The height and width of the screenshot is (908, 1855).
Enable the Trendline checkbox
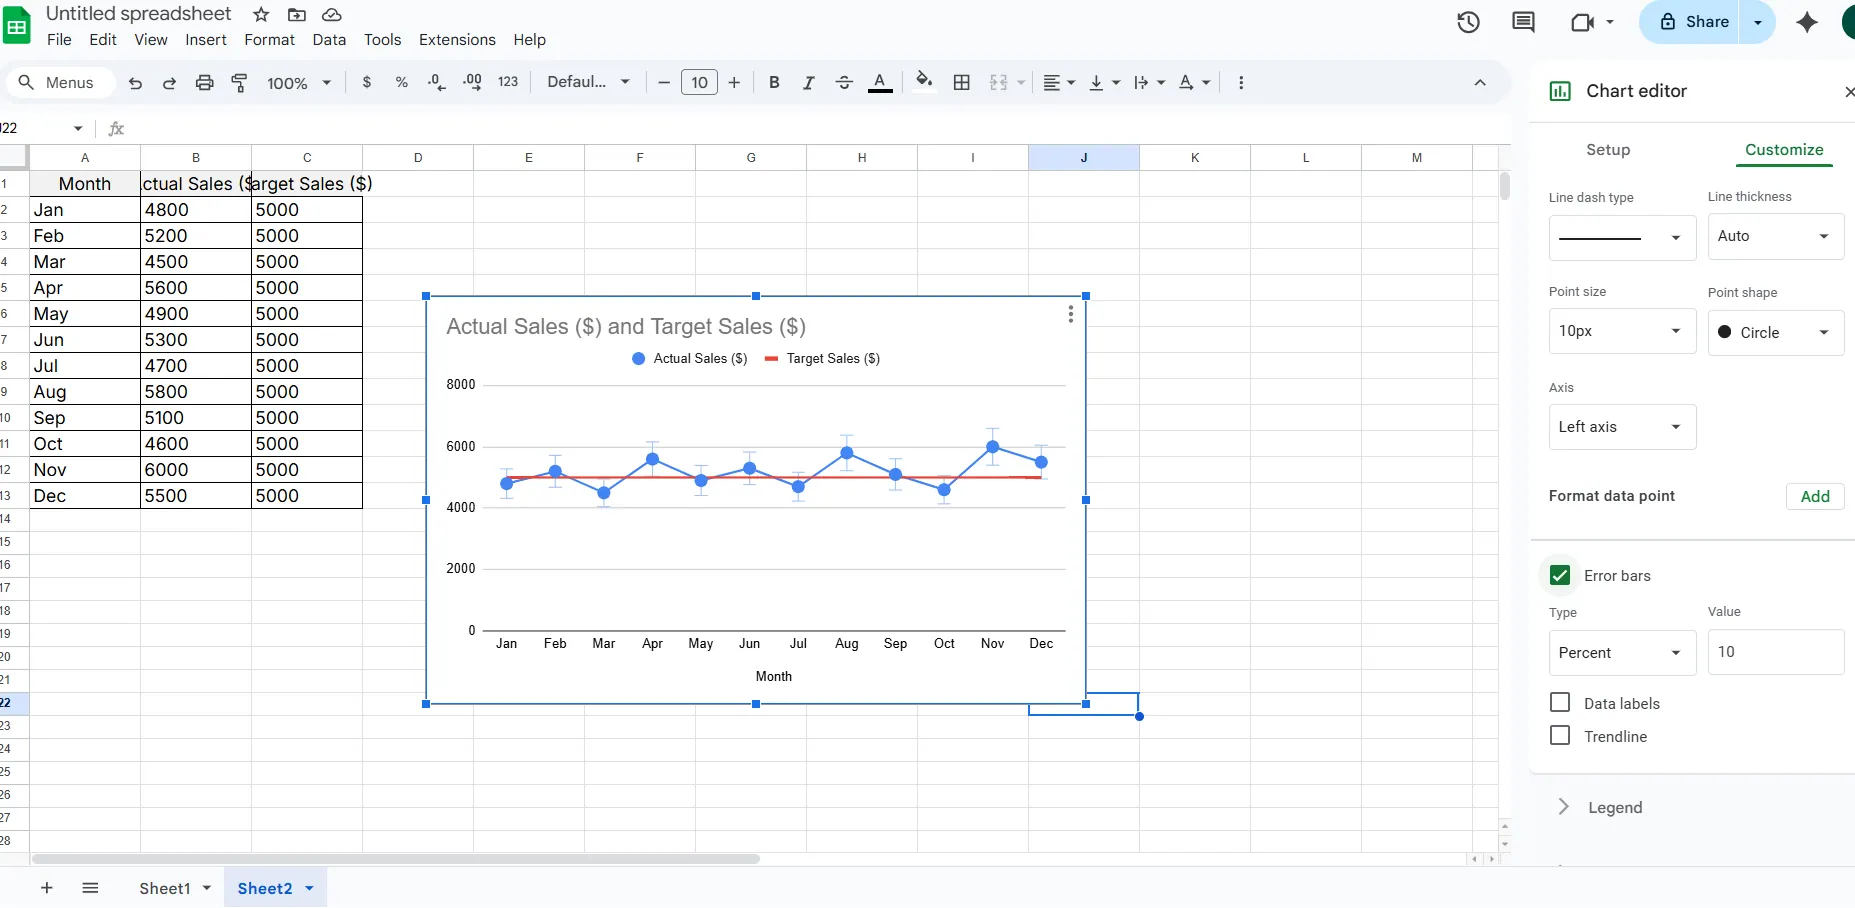[1559, 736]
